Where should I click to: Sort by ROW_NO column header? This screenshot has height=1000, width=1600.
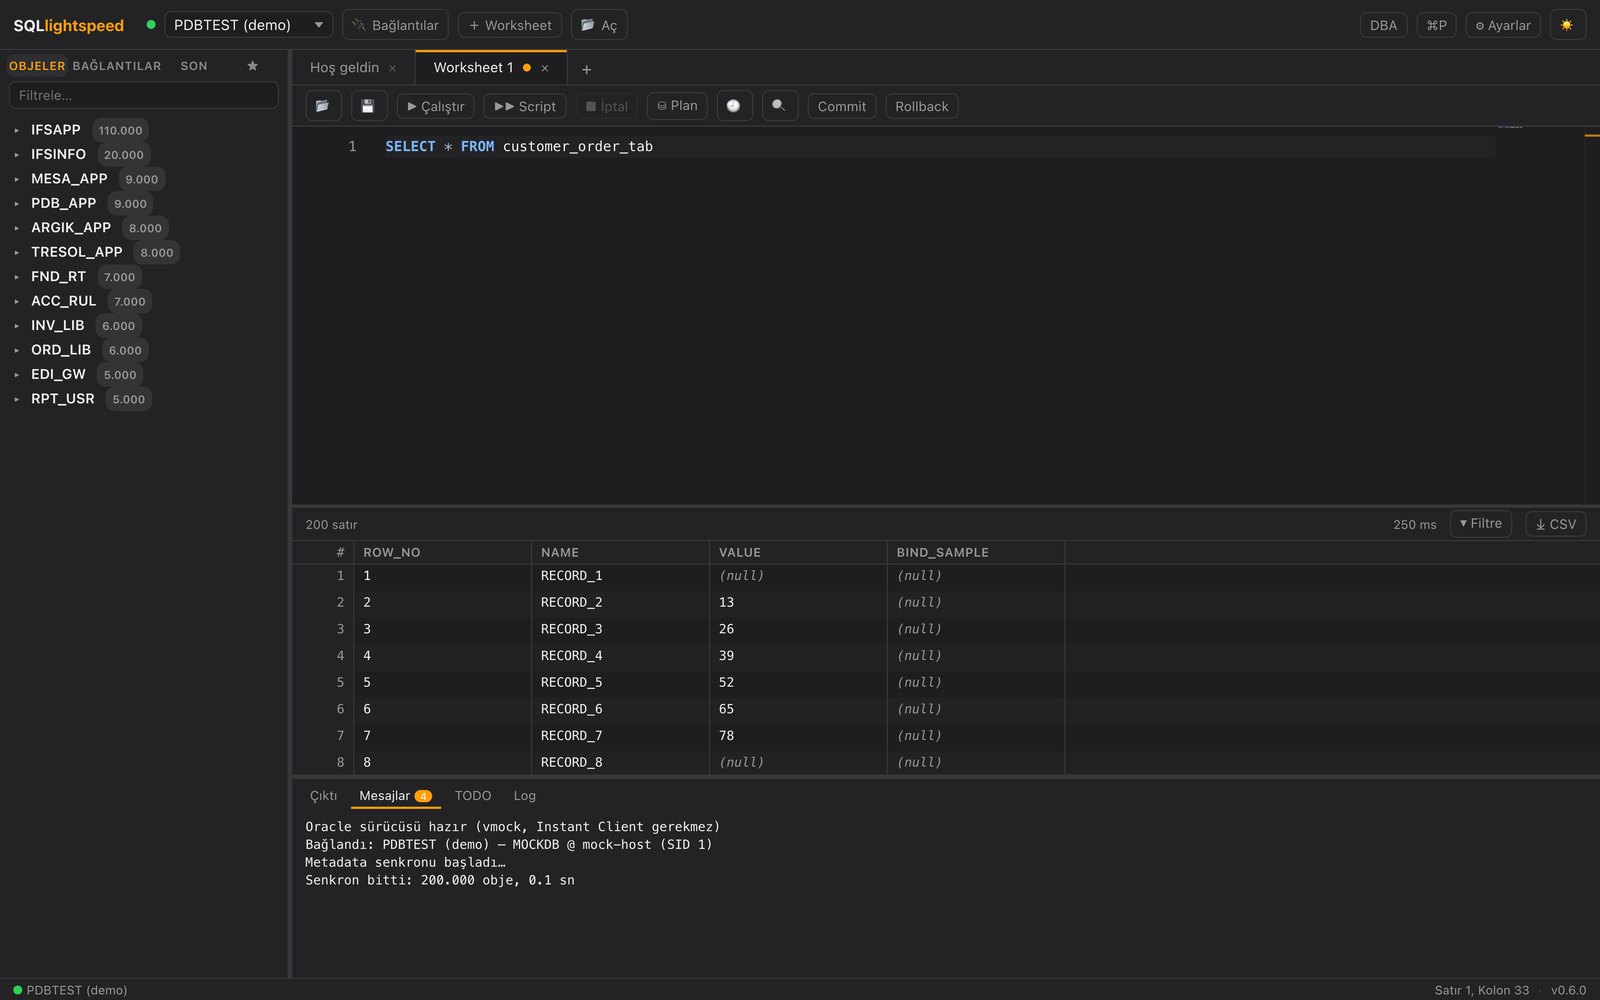pyautogui.click(x=442, y=552)
